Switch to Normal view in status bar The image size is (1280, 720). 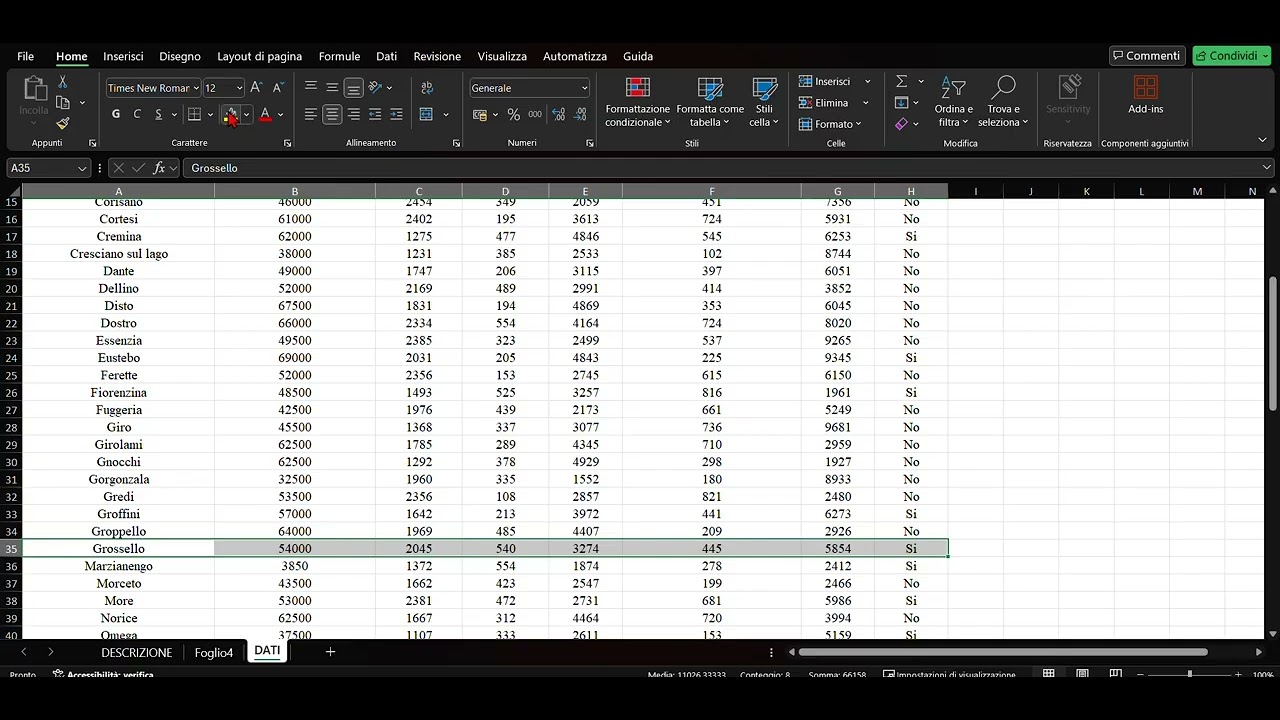pos(1049,674)
